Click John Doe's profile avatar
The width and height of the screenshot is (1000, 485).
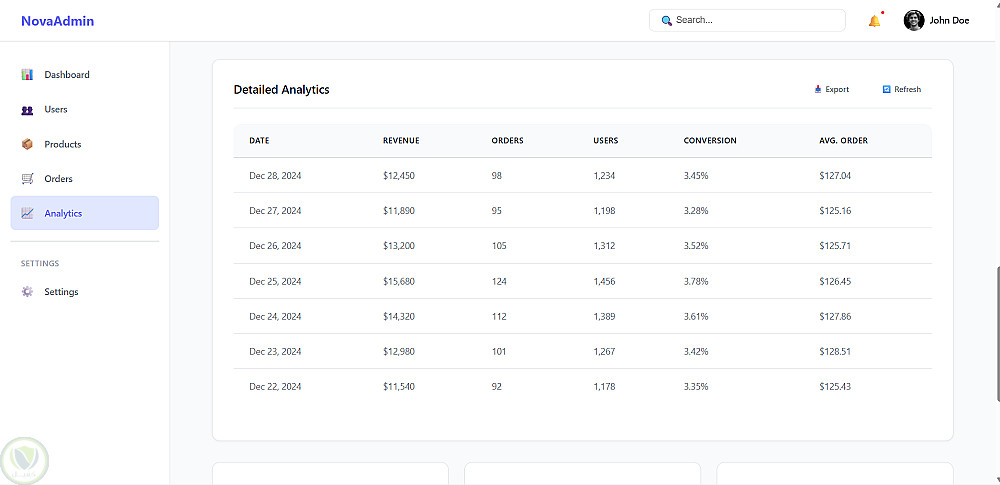pos(914,20)
